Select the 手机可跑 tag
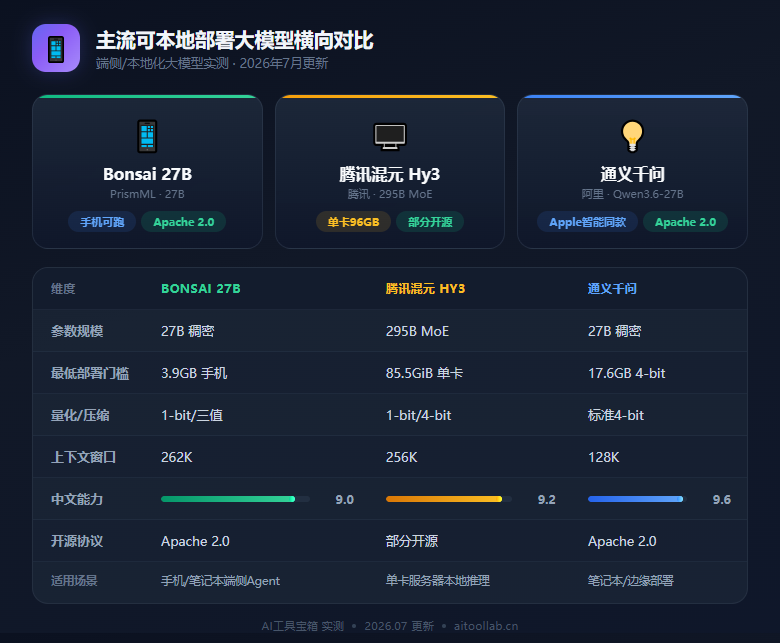This screenshot has width=780, height=643. coord(102,222)
